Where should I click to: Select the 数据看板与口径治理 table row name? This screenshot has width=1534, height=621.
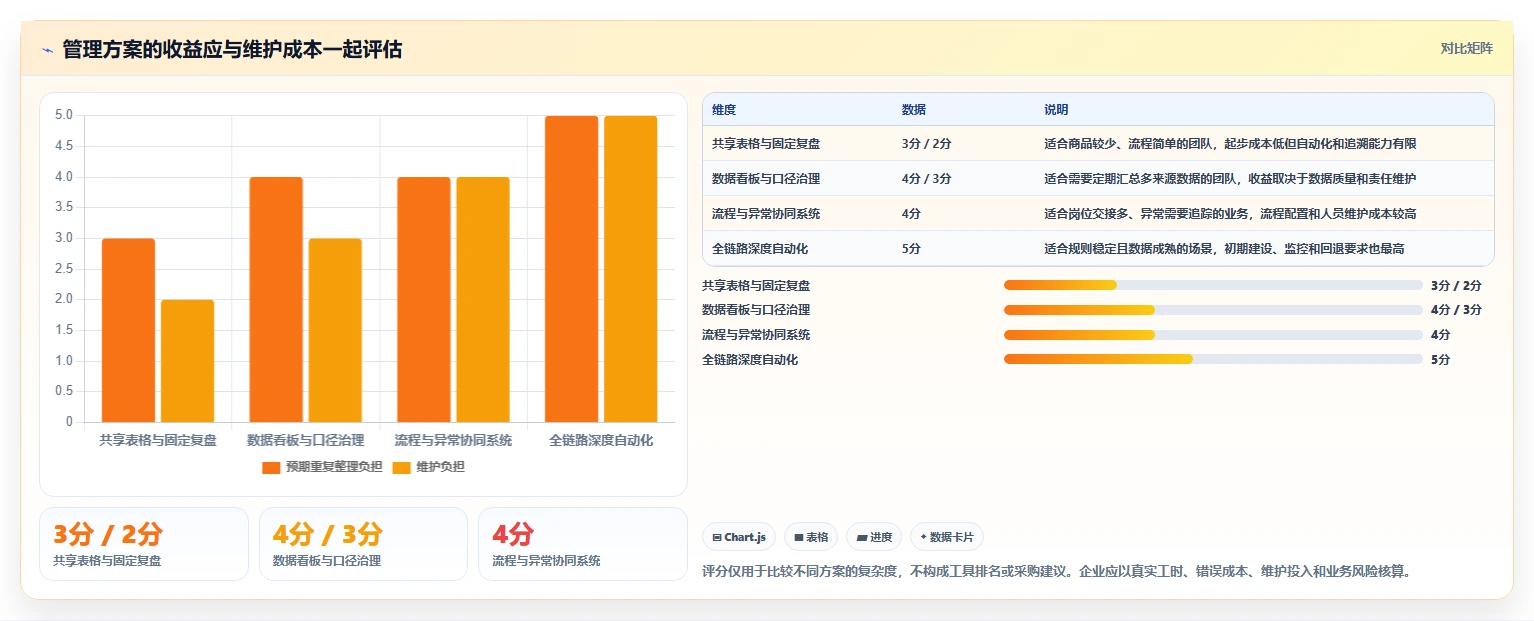coord(766,179)
